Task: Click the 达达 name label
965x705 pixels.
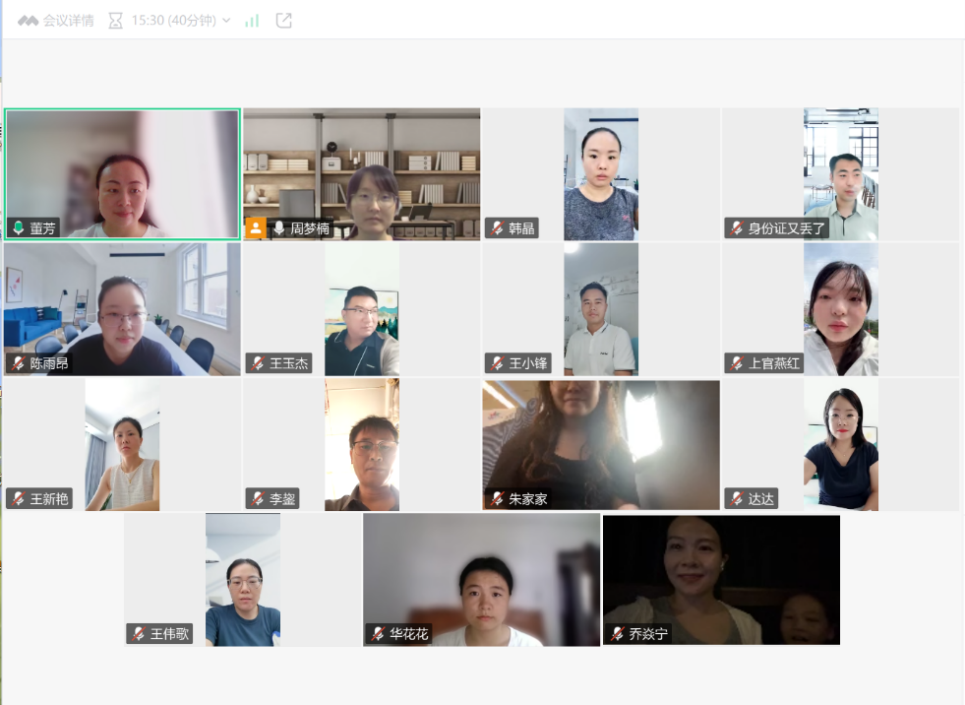Action: (x=761, y=498)
